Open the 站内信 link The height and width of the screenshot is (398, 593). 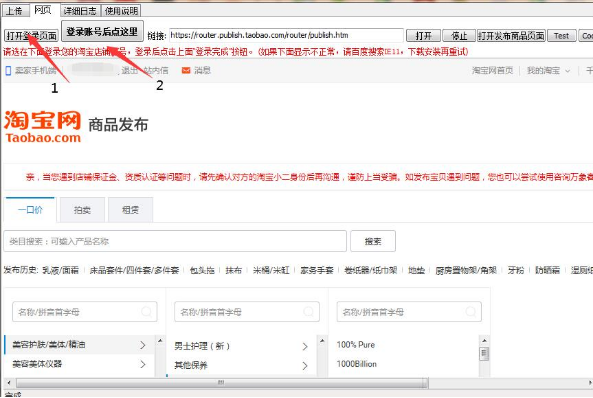[x=156, y=70]
